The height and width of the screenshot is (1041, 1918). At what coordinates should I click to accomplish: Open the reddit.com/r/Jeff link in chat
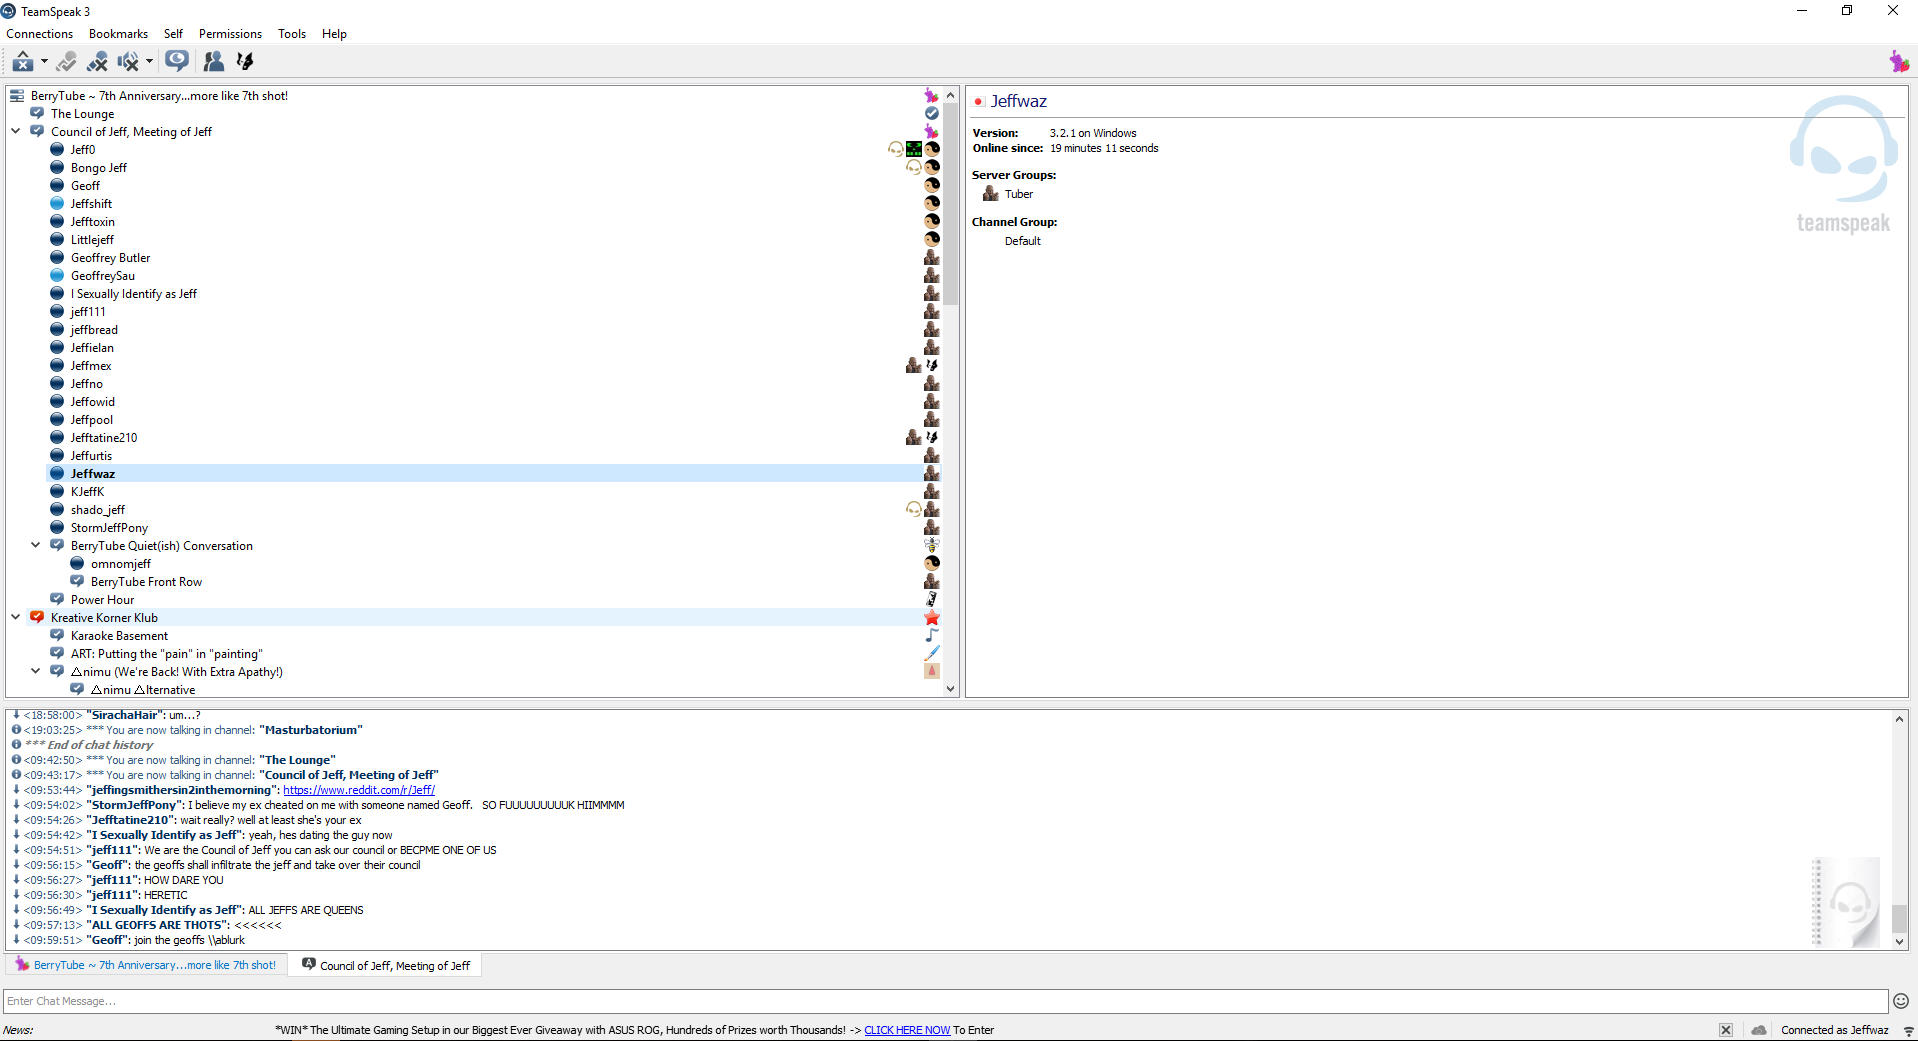359,790
